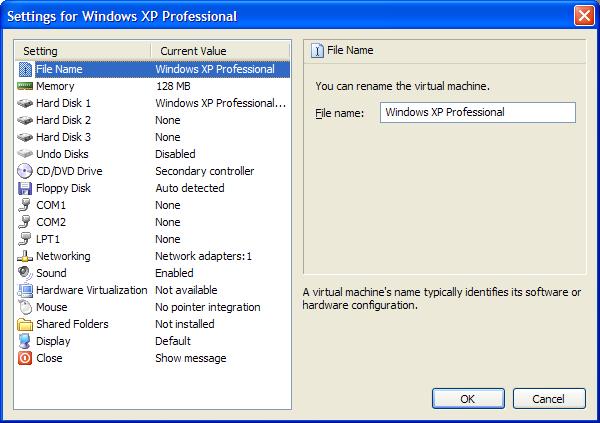Click the Hard Disk 1 drive icon

pyautogui.click(x=25, y=103)
